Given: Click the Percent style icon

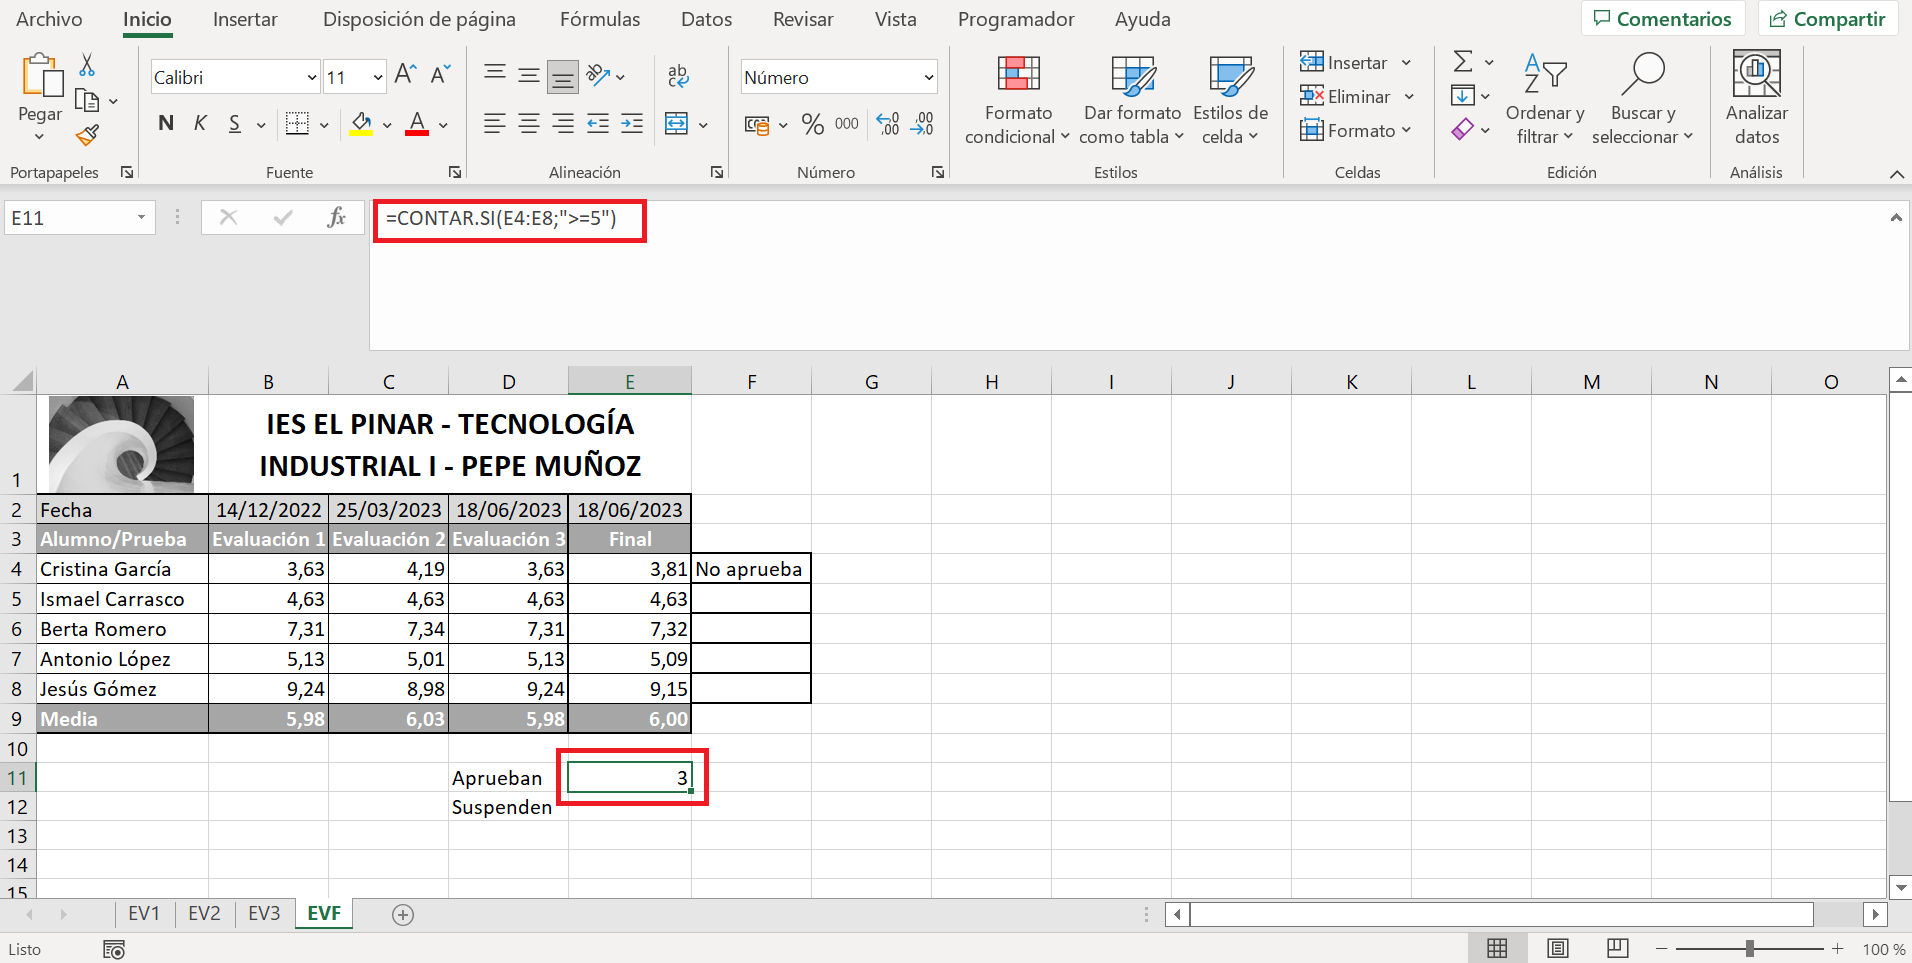Looking at the screenshot, I should pos(812,124).
